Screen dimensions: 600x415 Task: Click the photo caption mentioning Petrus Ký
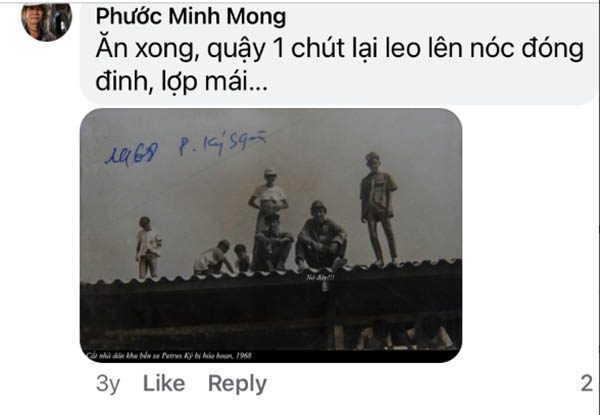(x=169, y=355)
